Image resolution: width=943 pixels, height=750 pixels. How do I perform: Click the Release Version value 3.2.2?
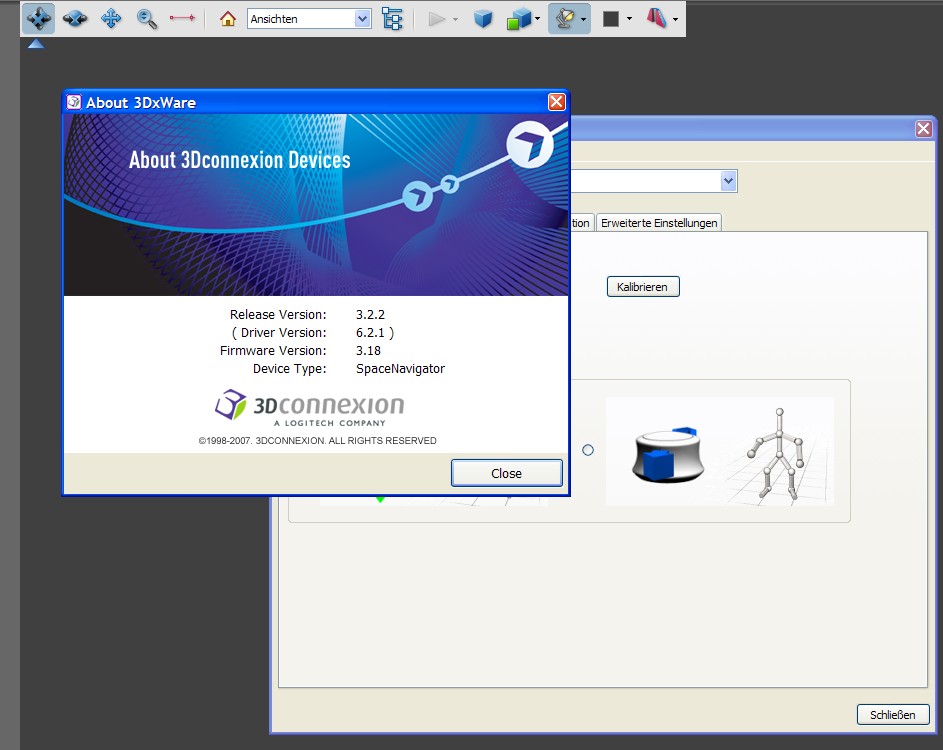coord(370,315)
